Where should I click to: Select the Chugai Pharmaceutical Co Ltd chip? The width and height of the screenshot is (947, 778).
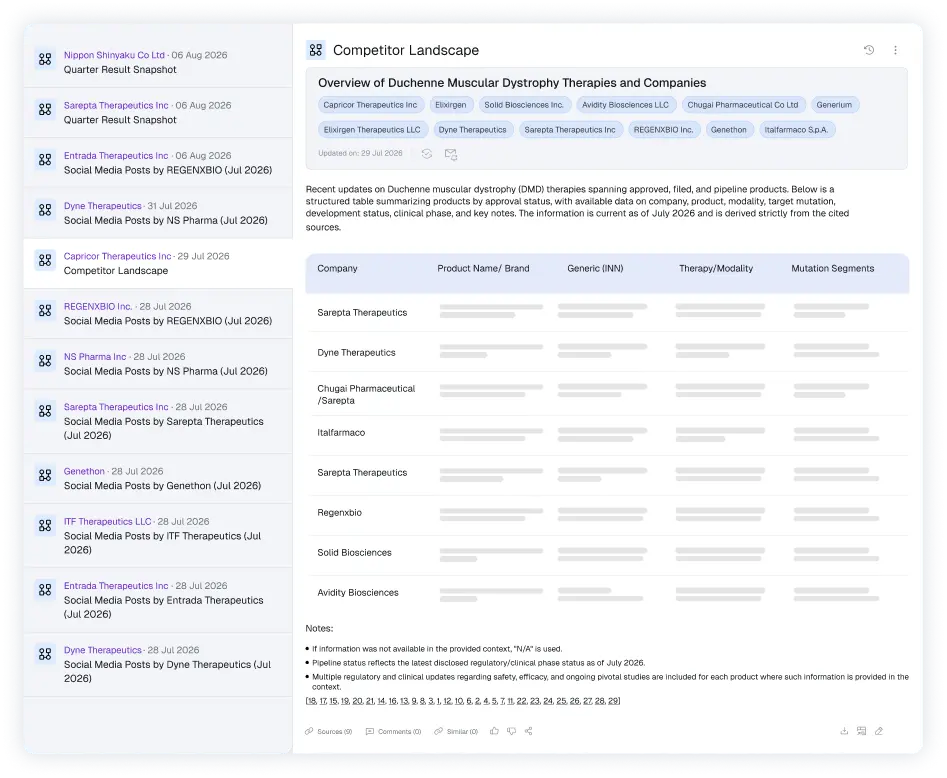coord(742,105)
